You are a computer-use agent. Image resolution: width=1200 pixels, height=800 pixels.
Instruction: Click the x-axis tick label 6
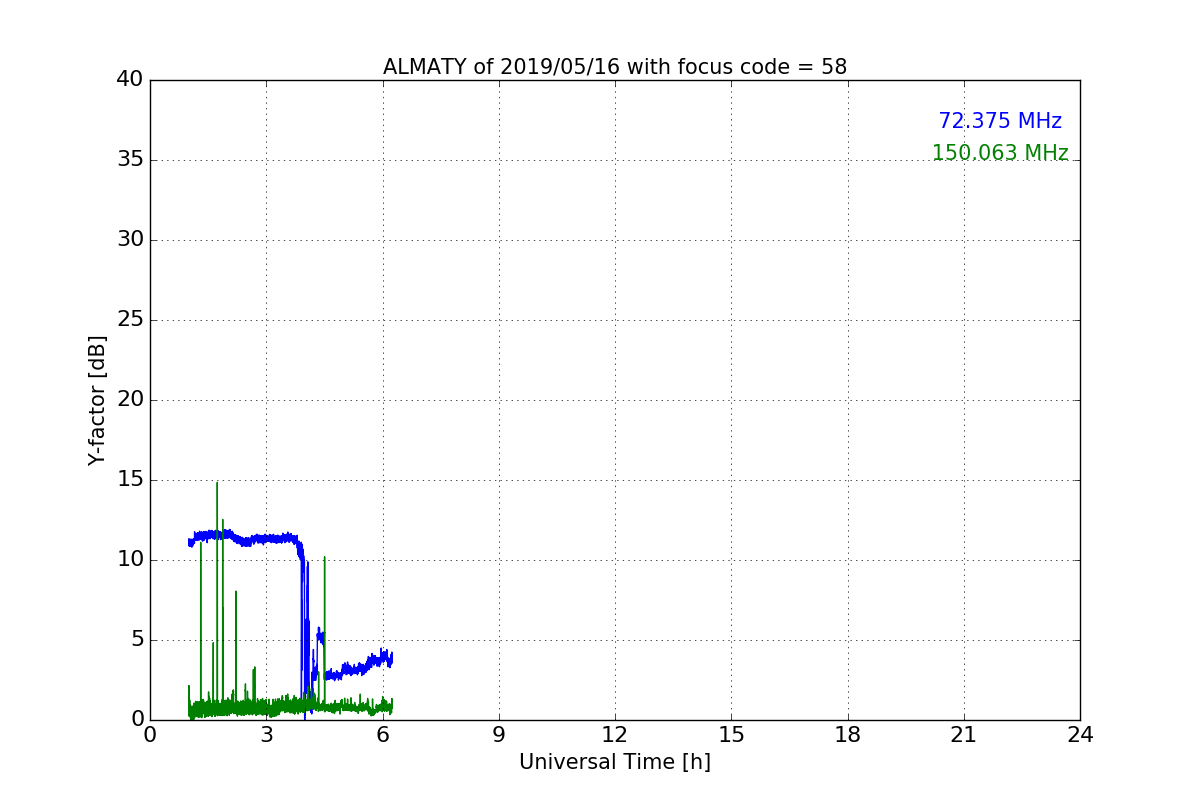(x=382, y=735)
